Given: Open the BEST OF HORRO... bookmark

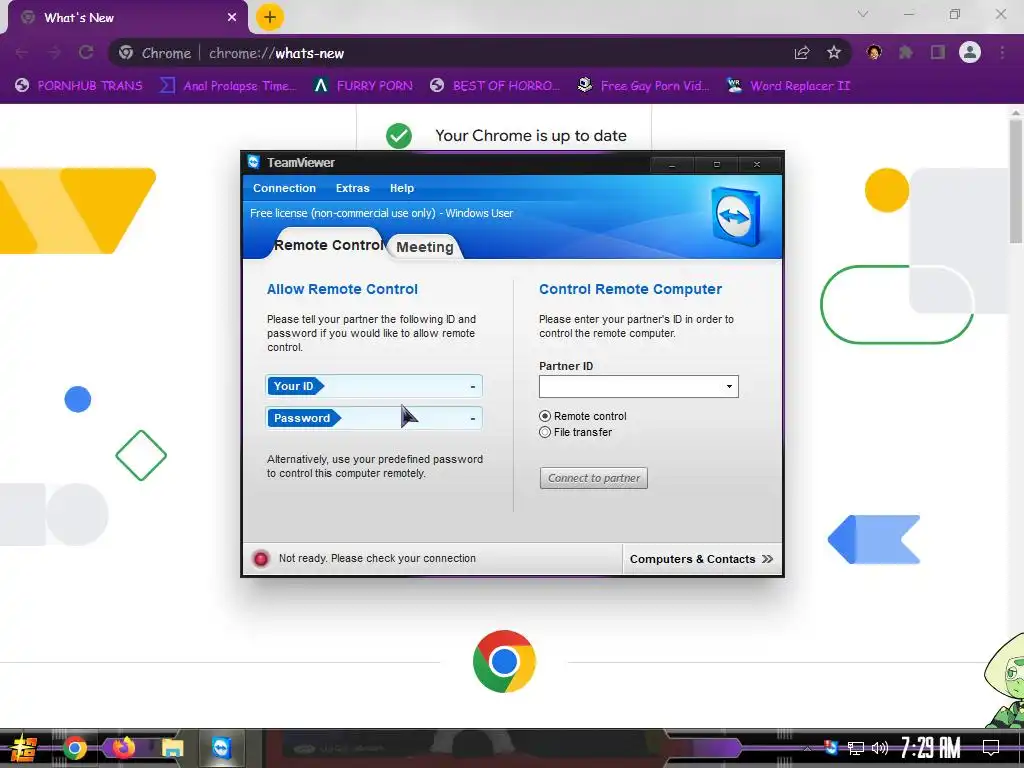Looking at the screenshot, I should pyautogui.click(x=495, y=86).
